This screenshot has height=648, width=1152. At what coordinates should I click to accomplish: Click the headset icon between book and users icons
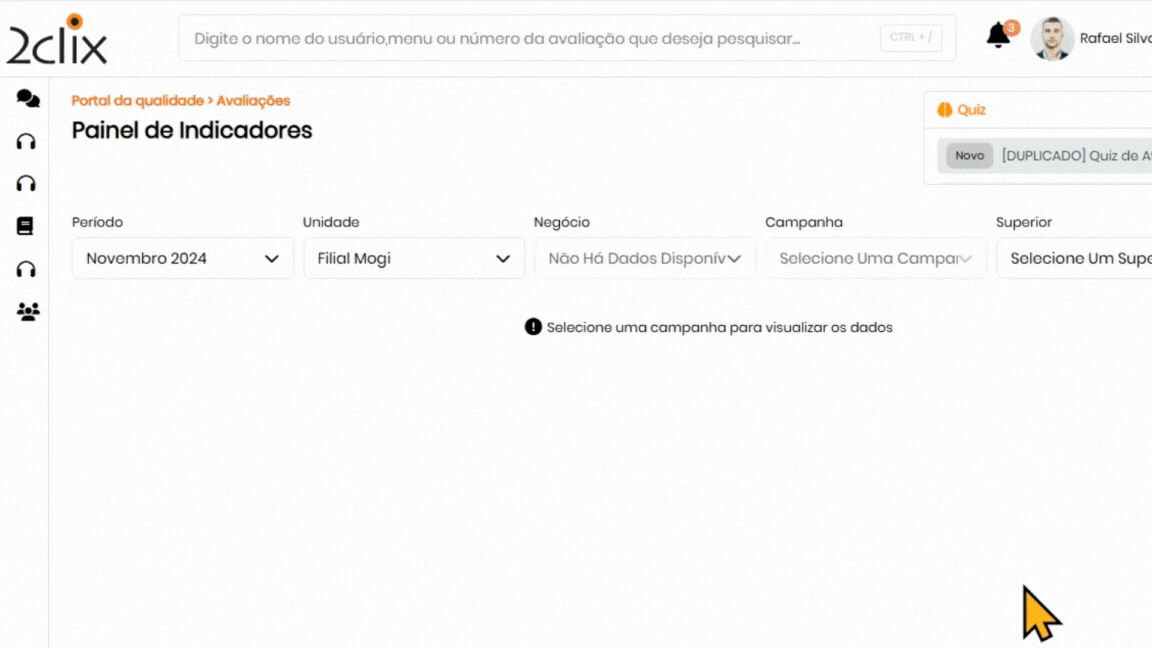tap(27, 269)
